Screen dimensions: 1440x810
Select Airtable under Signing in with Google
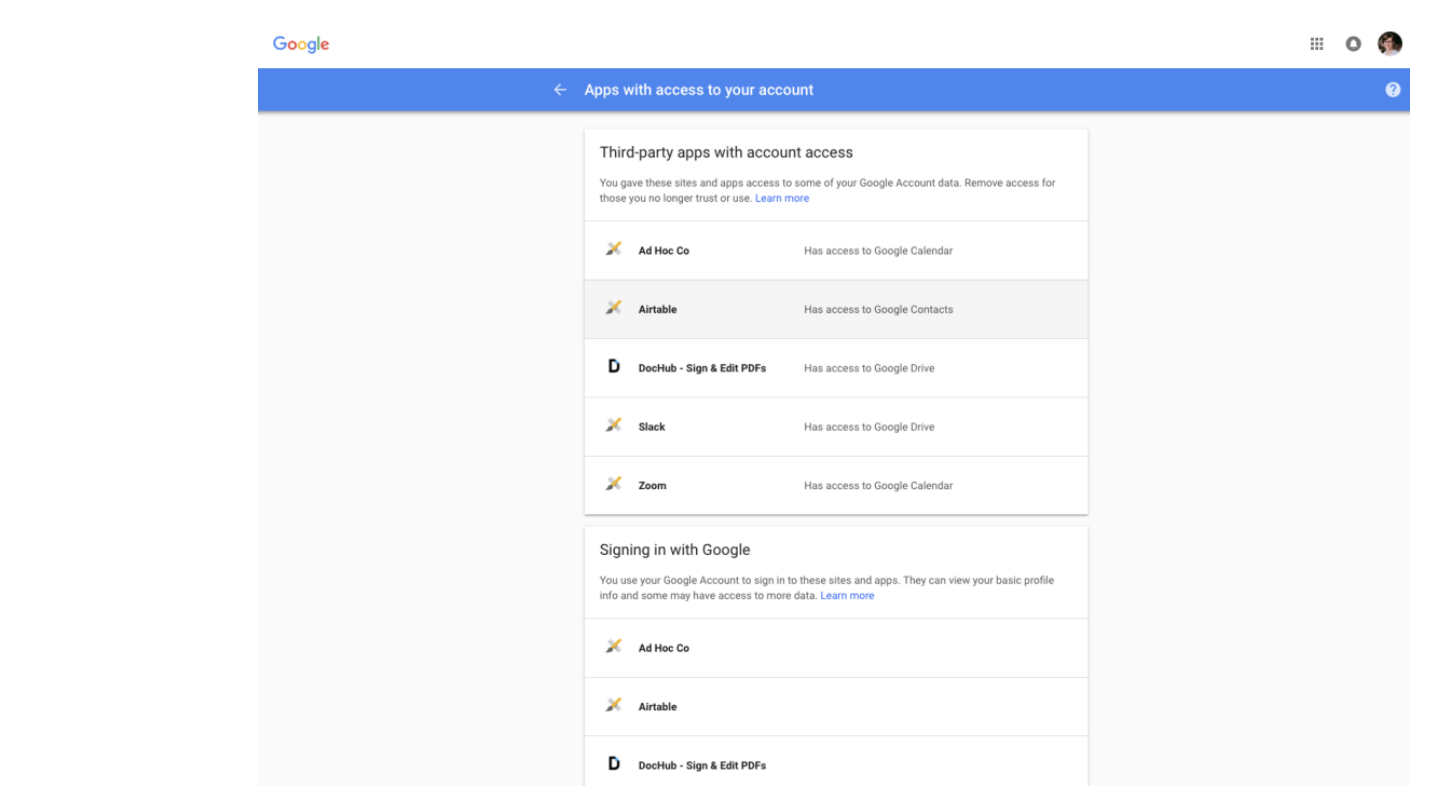pos(836,707)
